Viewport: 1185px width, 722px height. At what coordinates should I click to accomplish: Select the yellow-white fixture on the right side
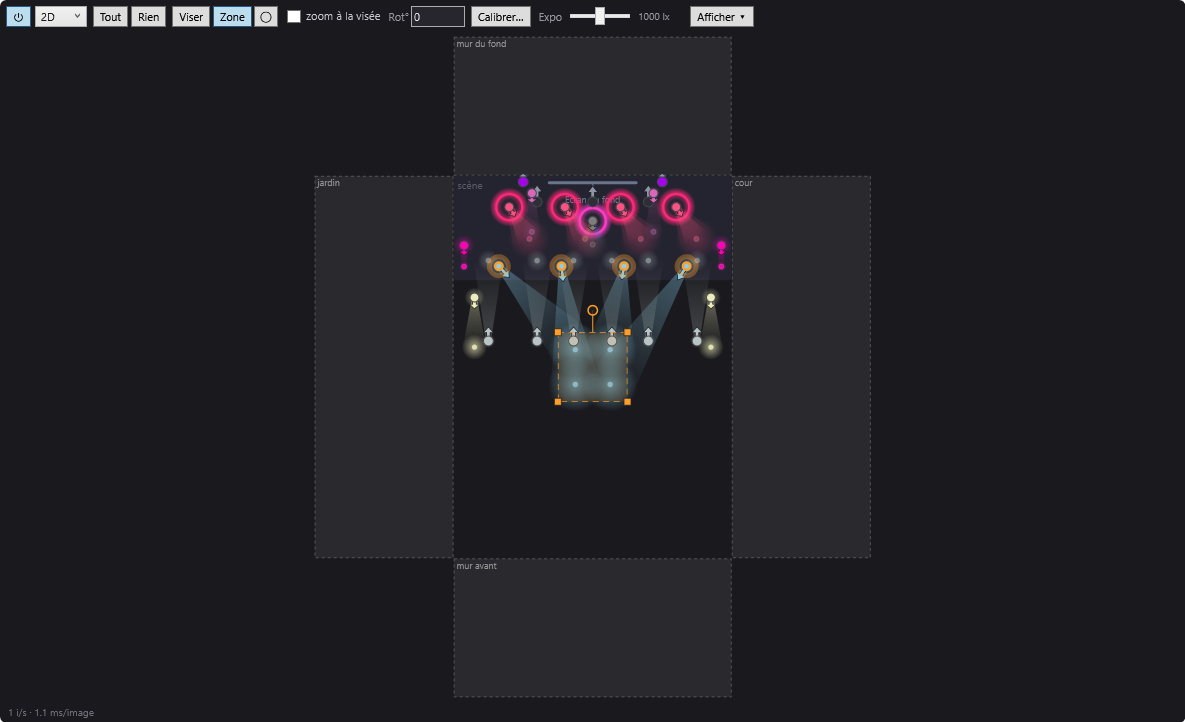coord(710,298)
